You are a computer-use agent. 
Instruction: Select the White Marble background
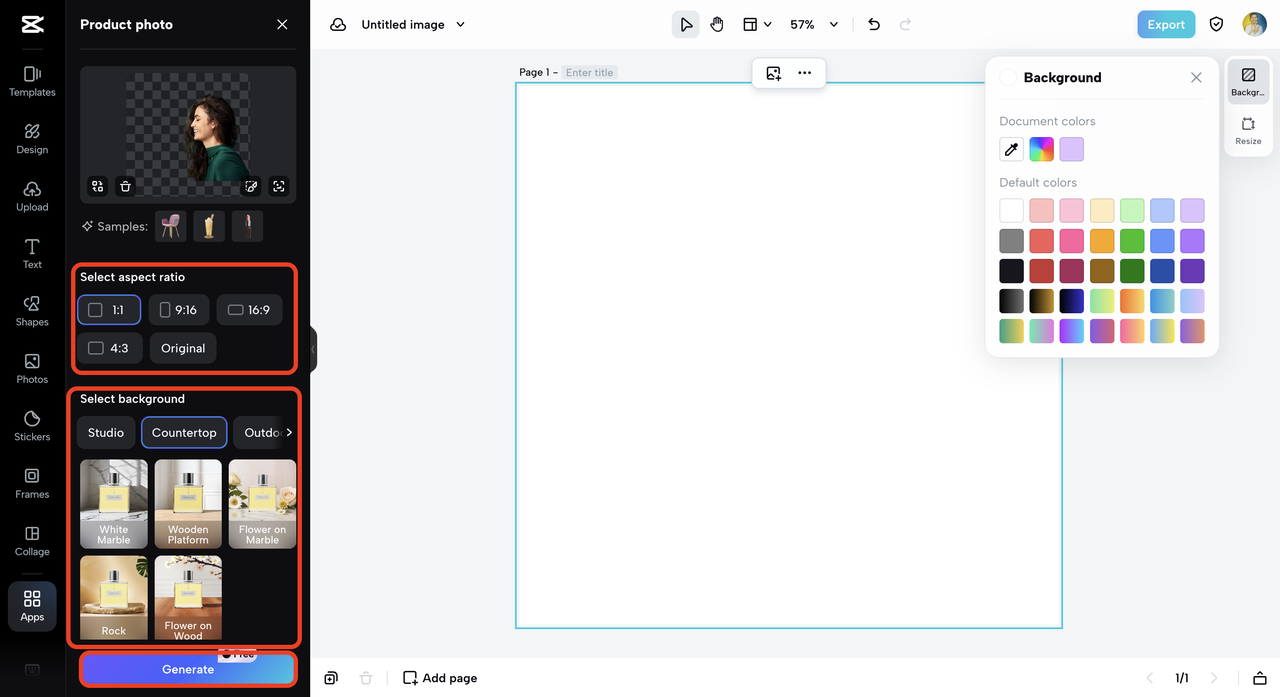114,504
